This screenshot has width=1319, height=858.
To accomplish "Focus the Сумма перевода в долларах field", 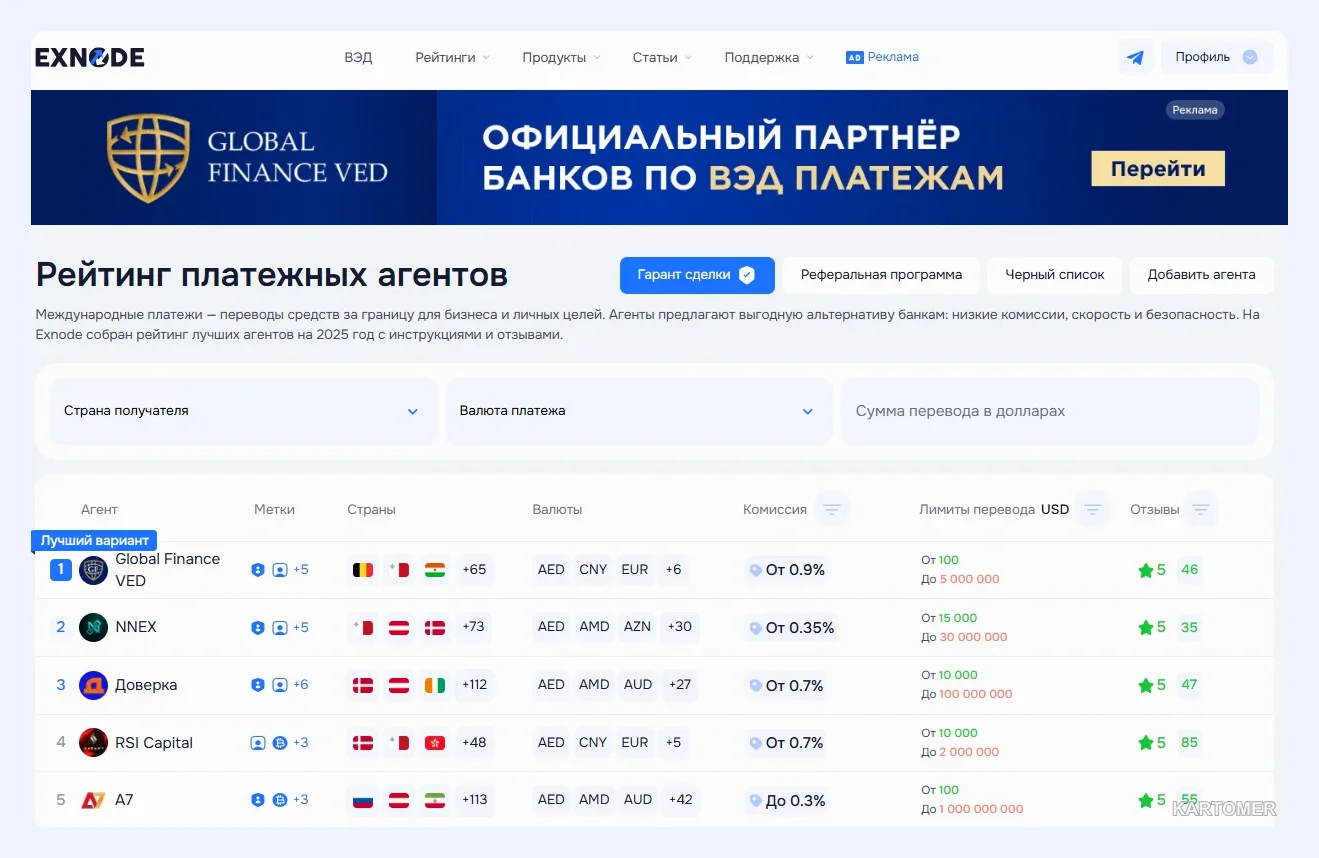I will (x=1049, y=411).
